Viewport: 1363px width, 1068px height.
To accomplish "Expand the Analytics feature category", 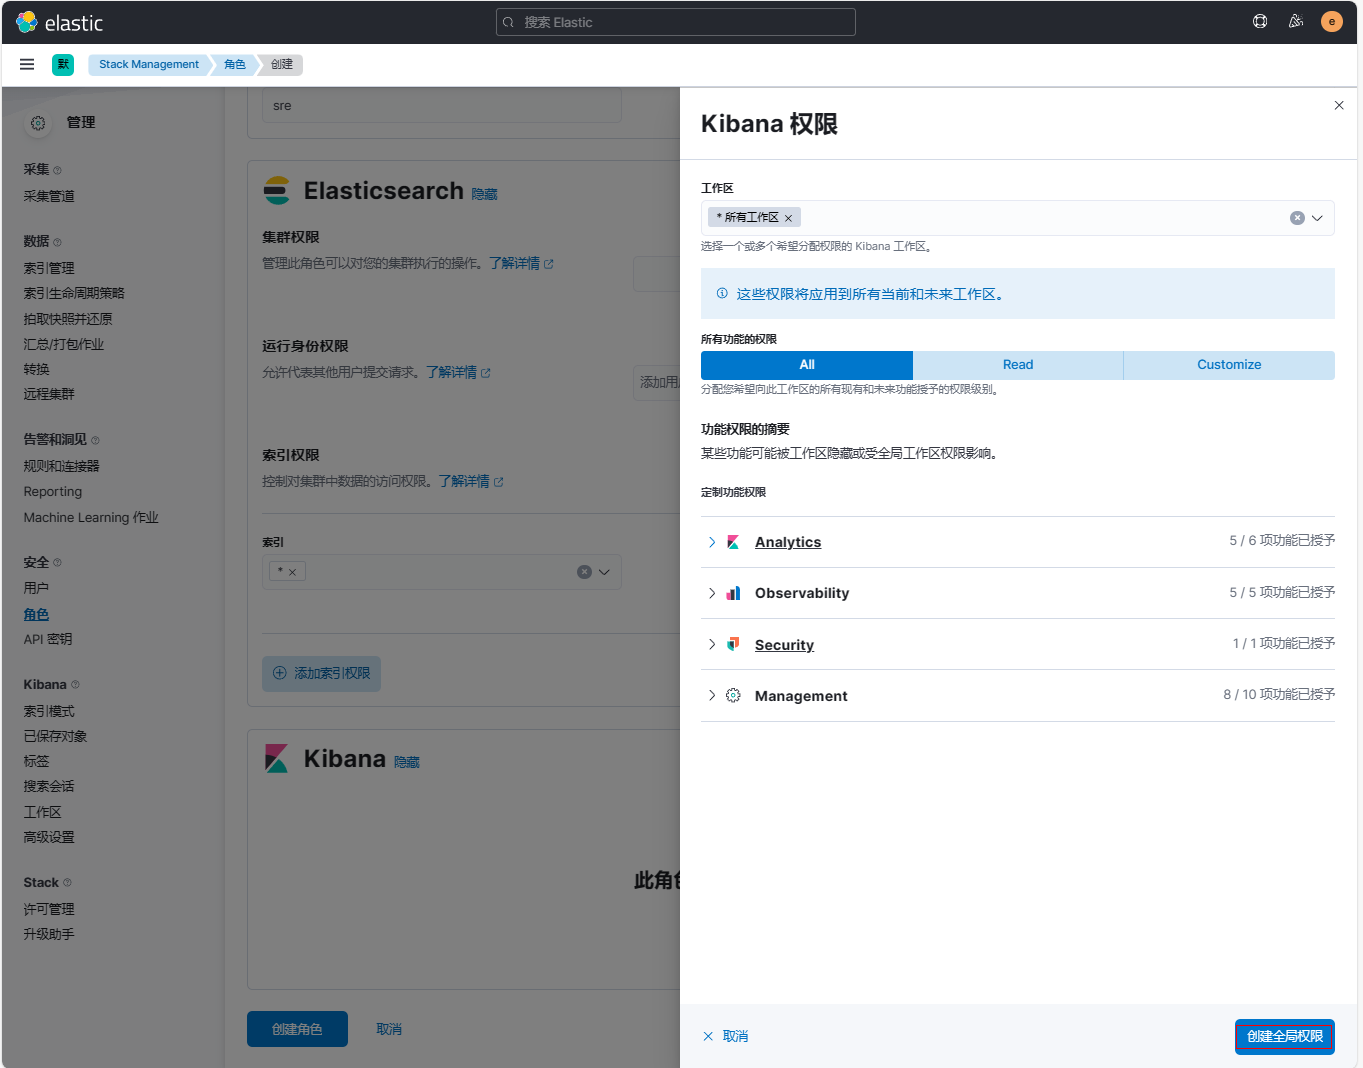I will click(x=712, y=542).
